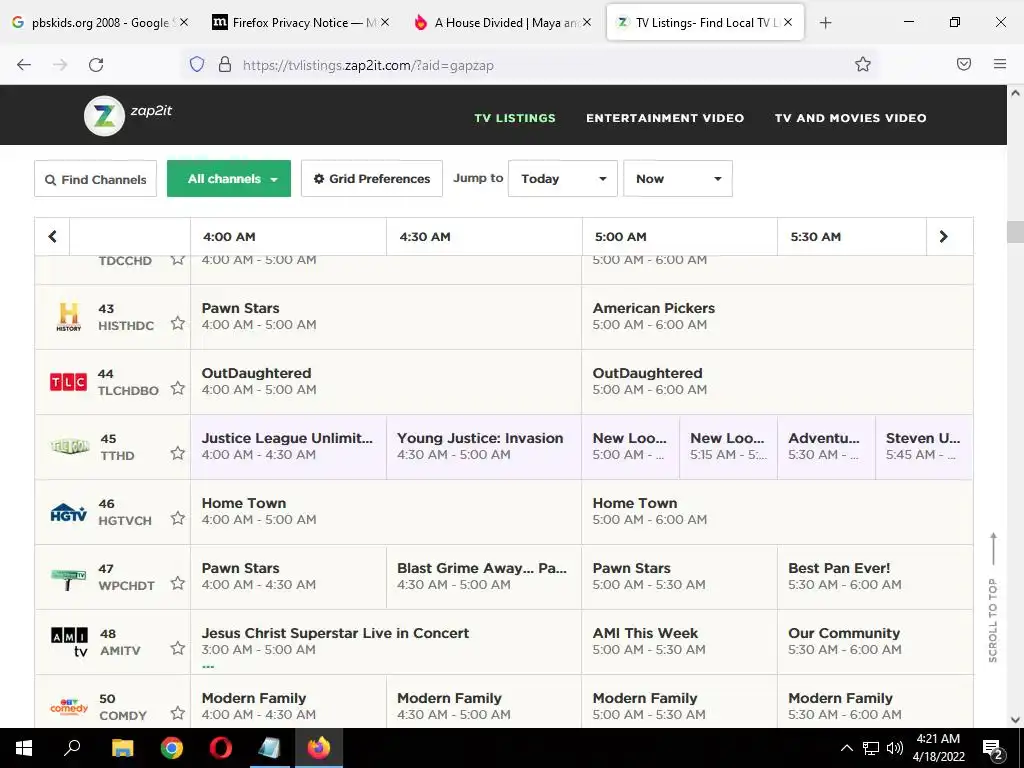The image size is (1024, 768).
Task: Close the TV Listings tab
Action: 788,22
